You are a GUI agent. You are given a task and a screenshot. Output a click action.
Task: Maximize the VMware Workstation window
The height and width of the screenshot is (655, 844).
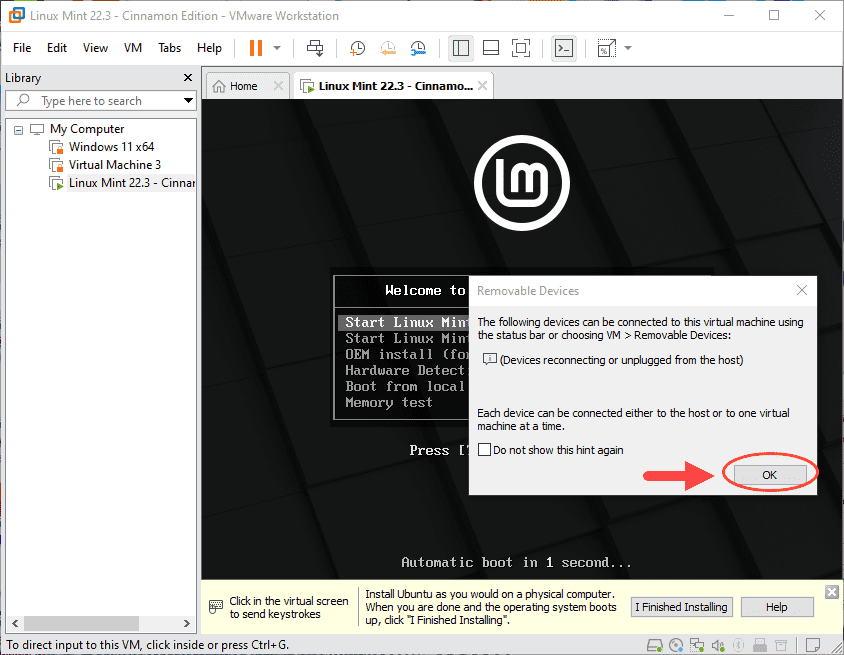[773, 15]
